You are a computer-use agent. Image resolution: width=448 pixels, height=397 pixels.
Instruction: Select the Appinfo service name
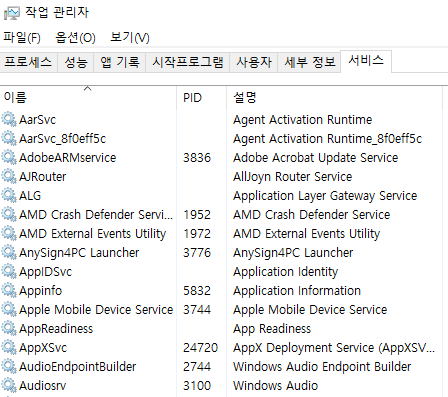[x=40, y=290]
